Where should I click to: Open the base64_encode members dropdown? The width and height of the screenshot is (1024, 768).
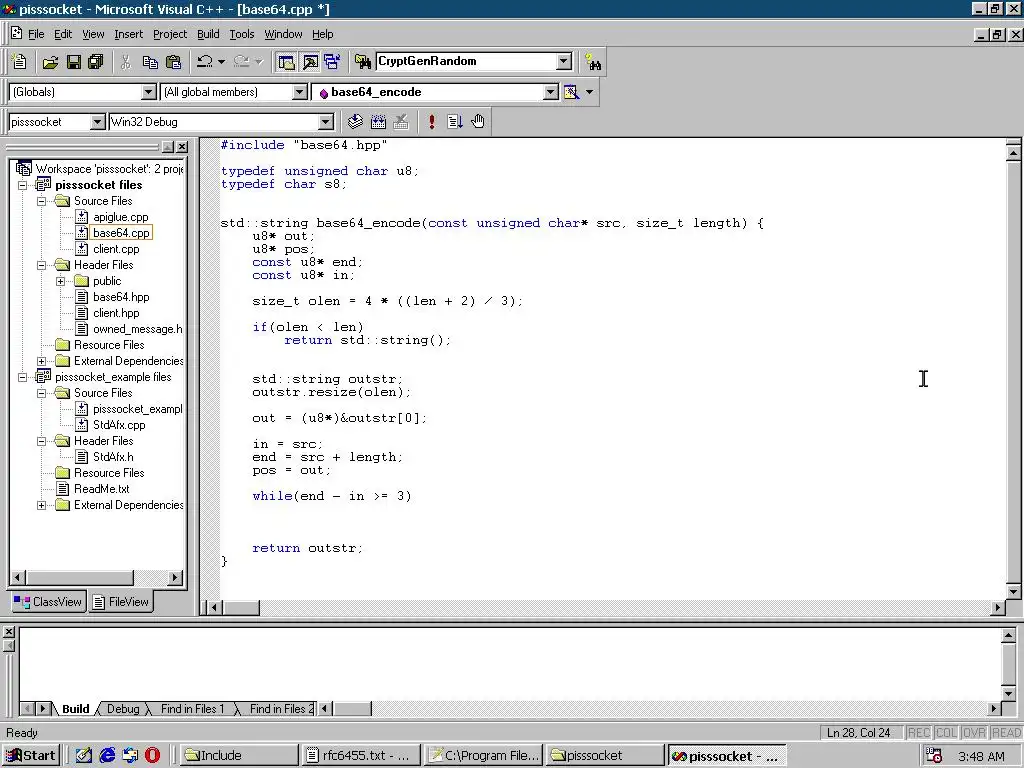click(551, 92)
